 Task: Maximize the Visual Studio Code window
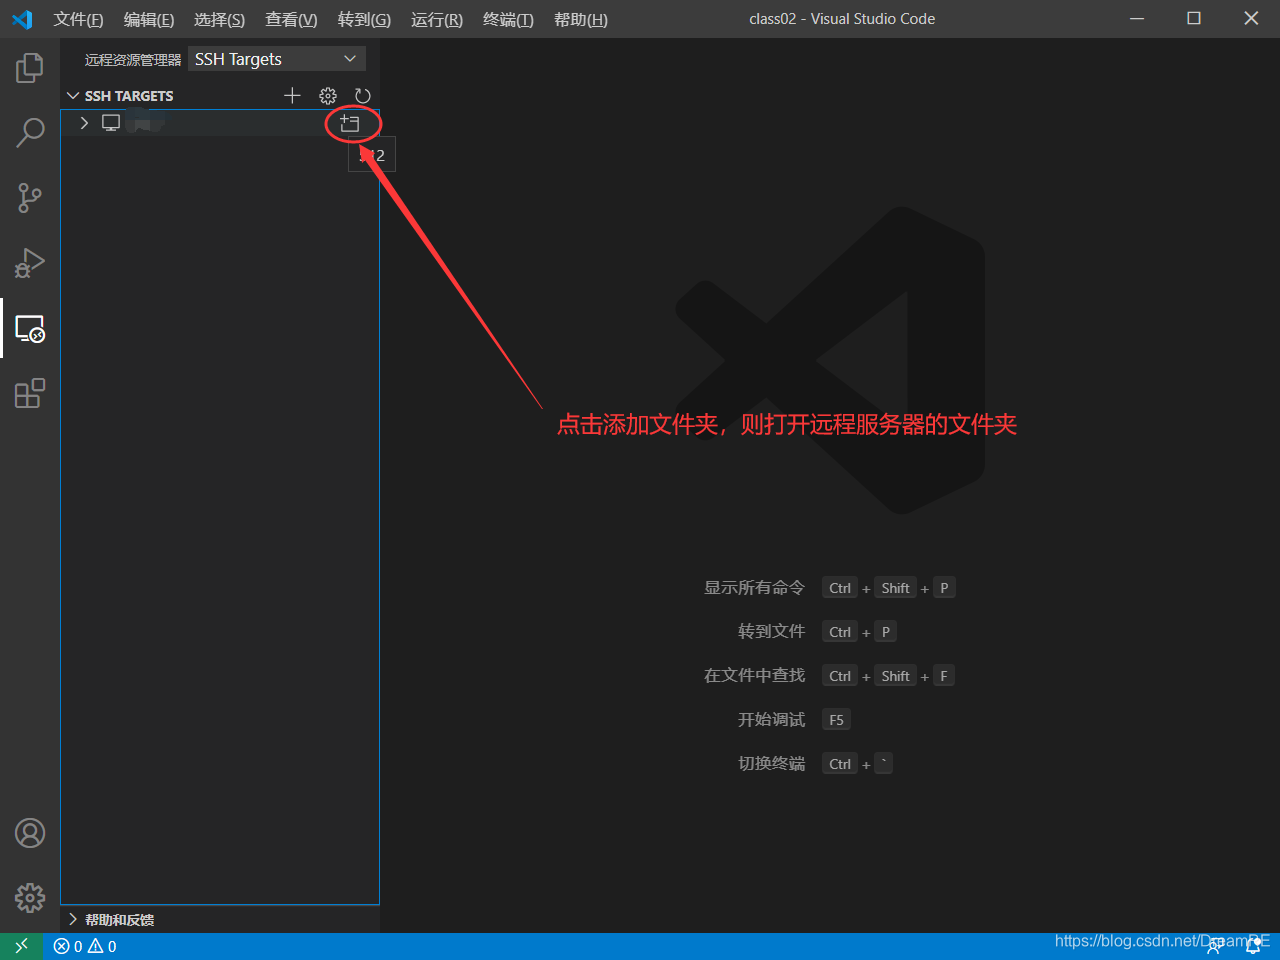pyautogui.click(x=1194, y=19)
